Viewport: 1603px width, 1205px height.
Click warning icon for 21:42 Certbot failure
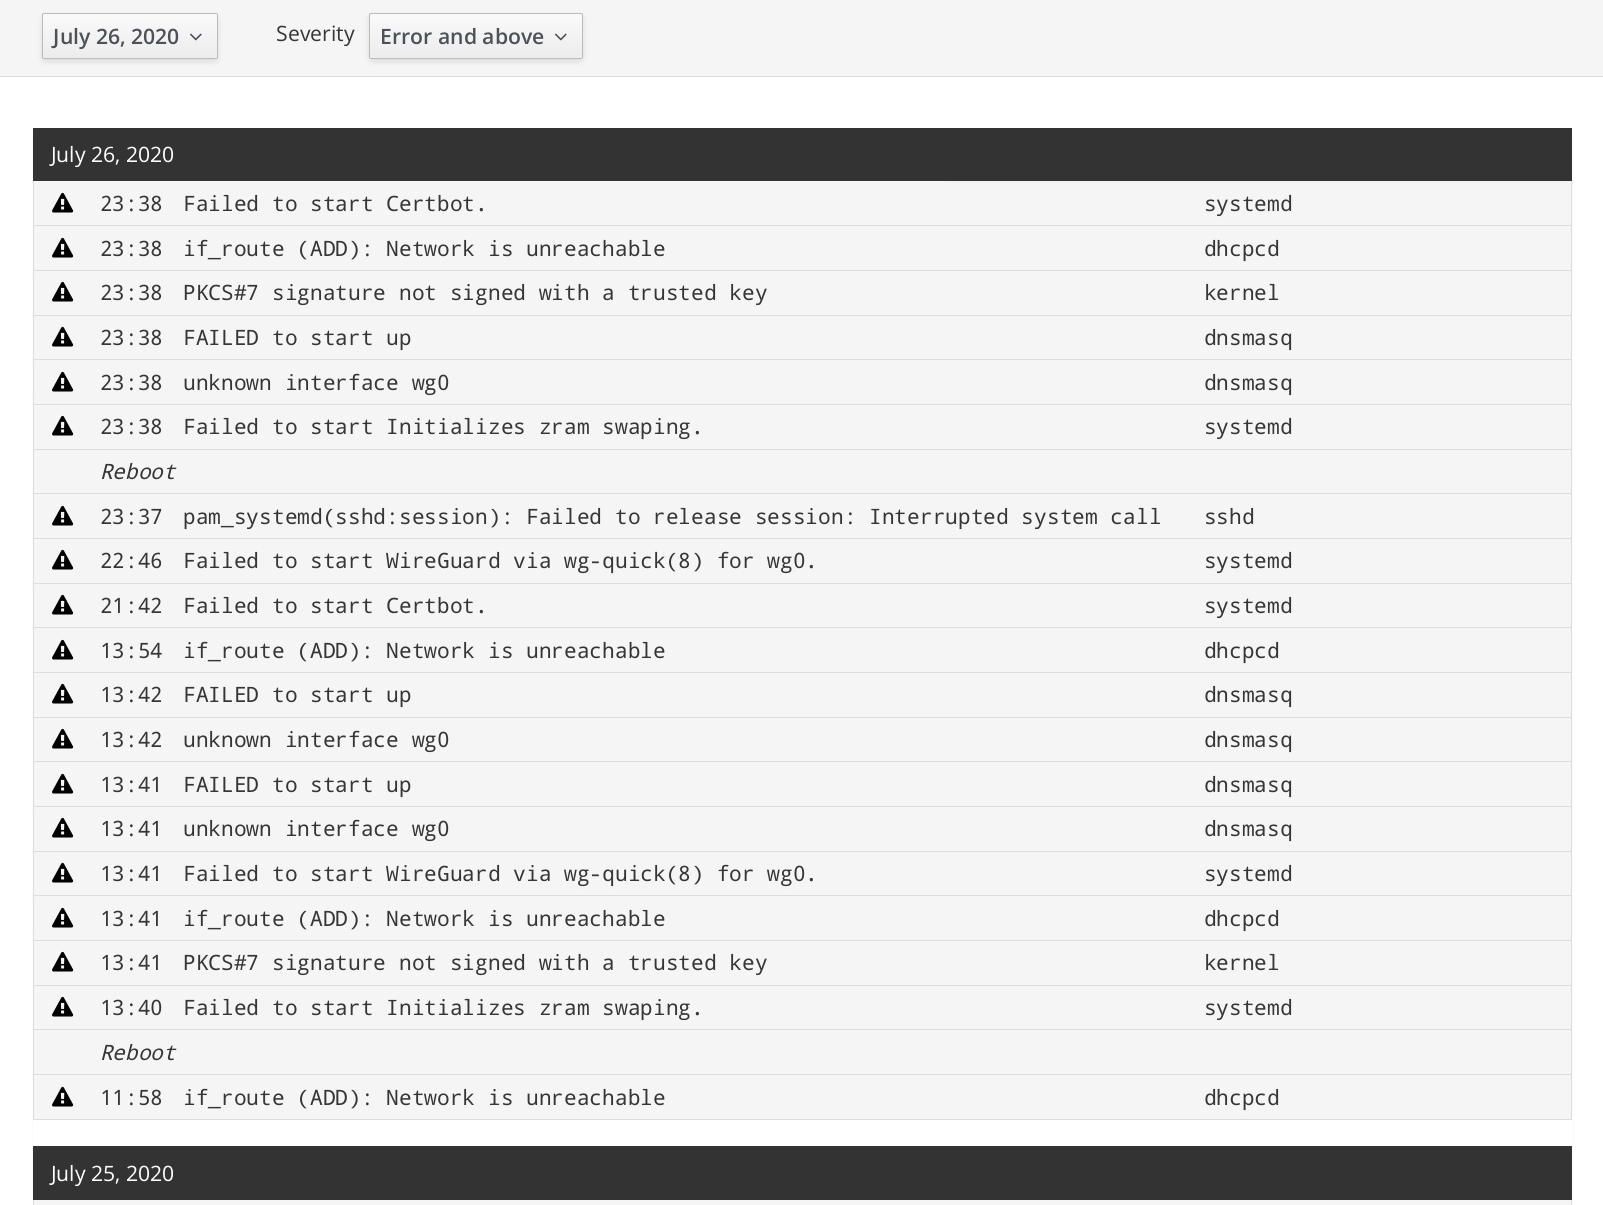[x=63, y=606]
